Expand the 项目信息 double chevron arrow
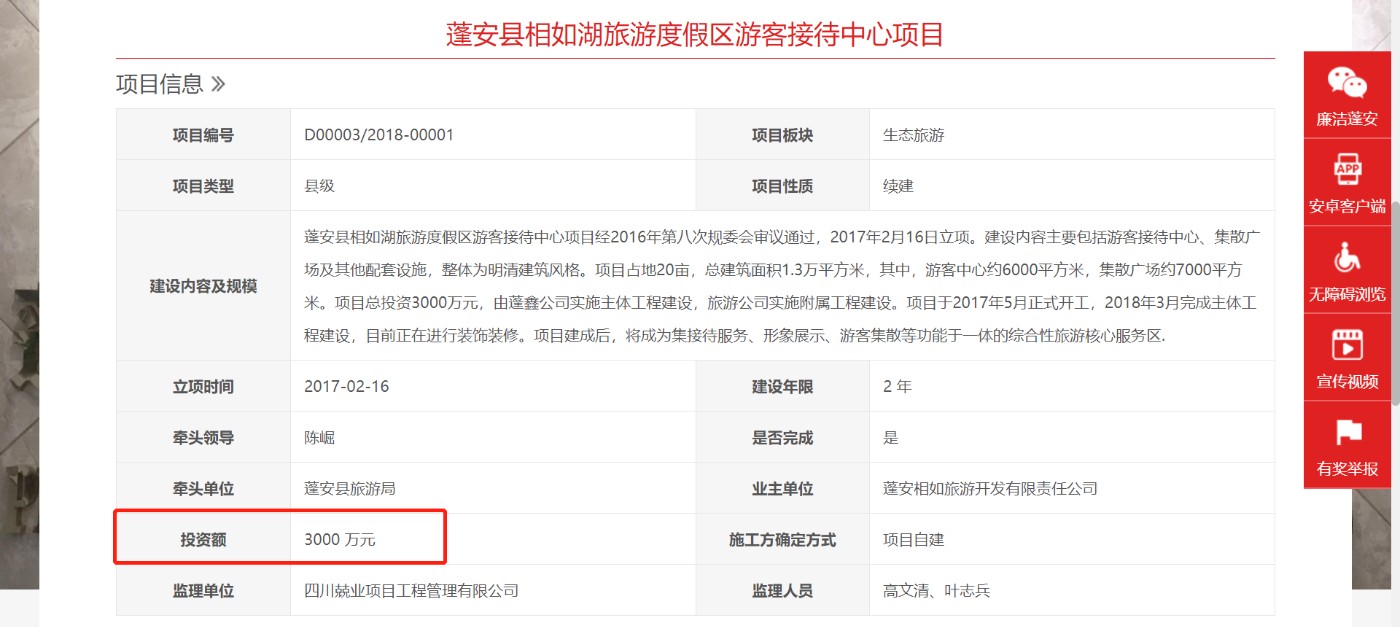 click(218, 84)
